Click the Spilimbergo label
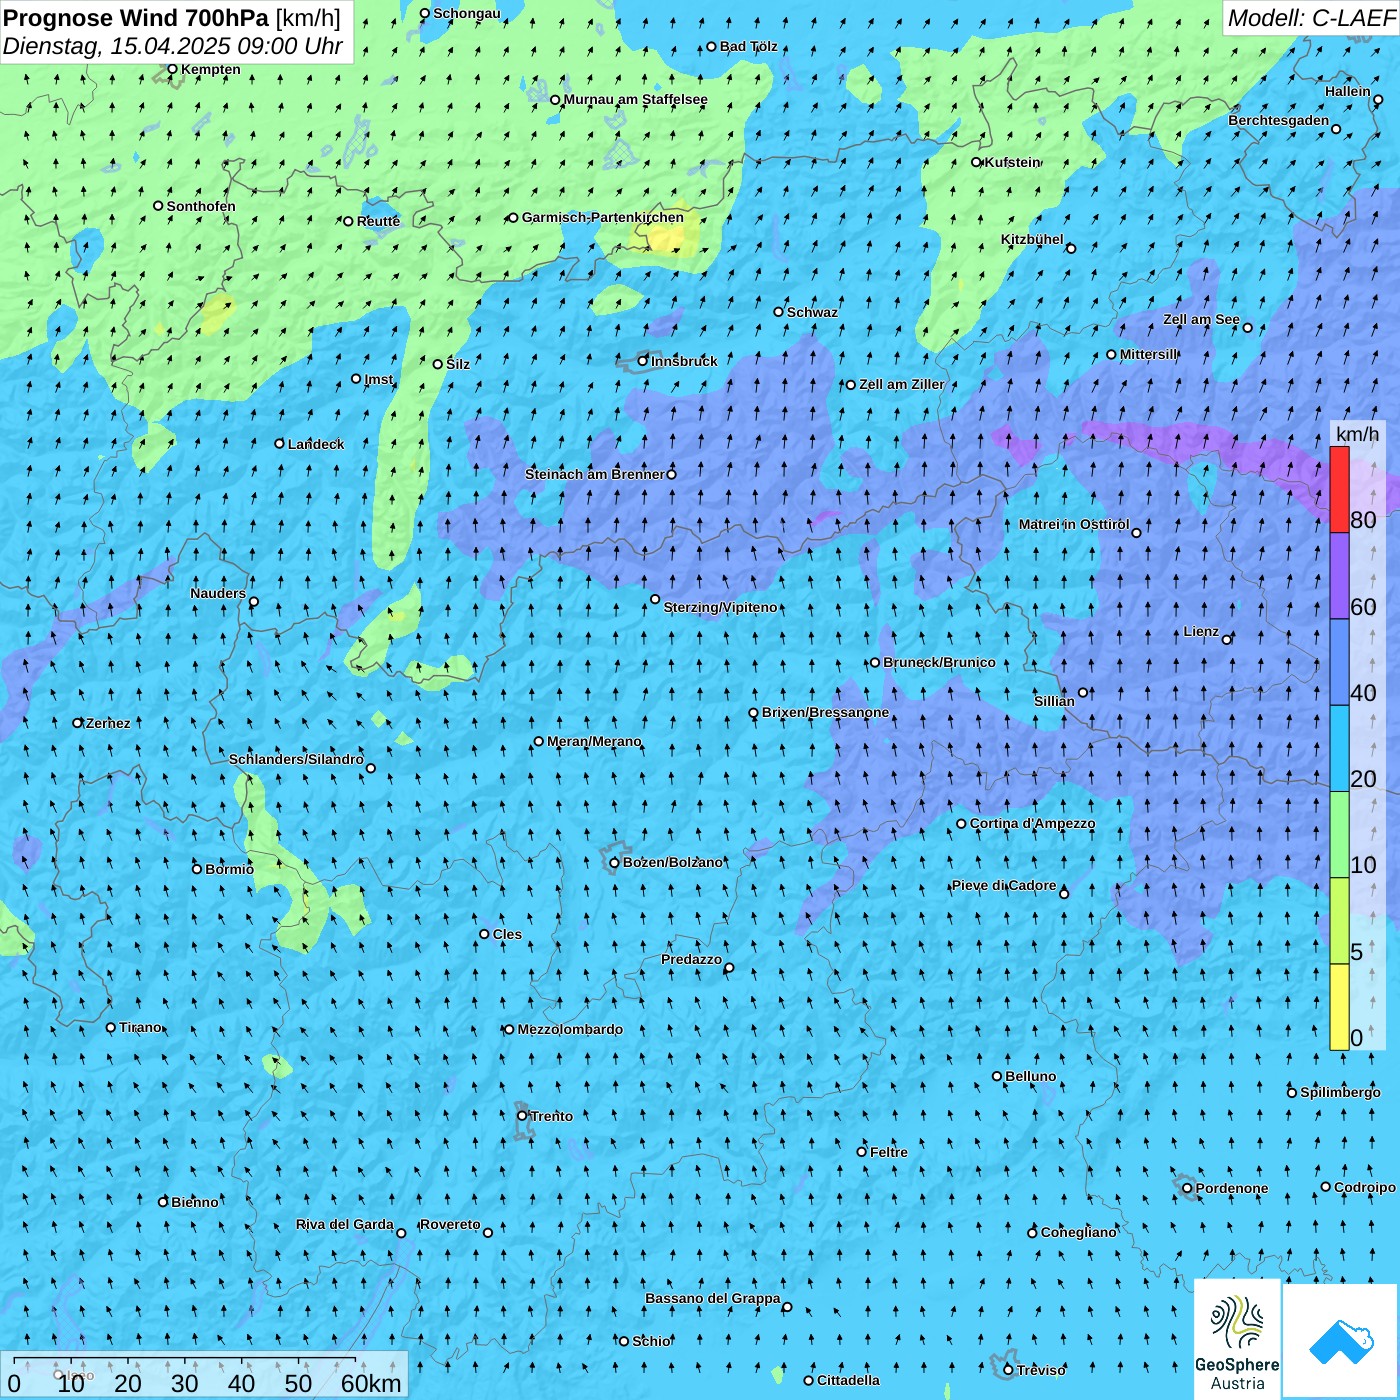 click(x=1340, y=1092)
